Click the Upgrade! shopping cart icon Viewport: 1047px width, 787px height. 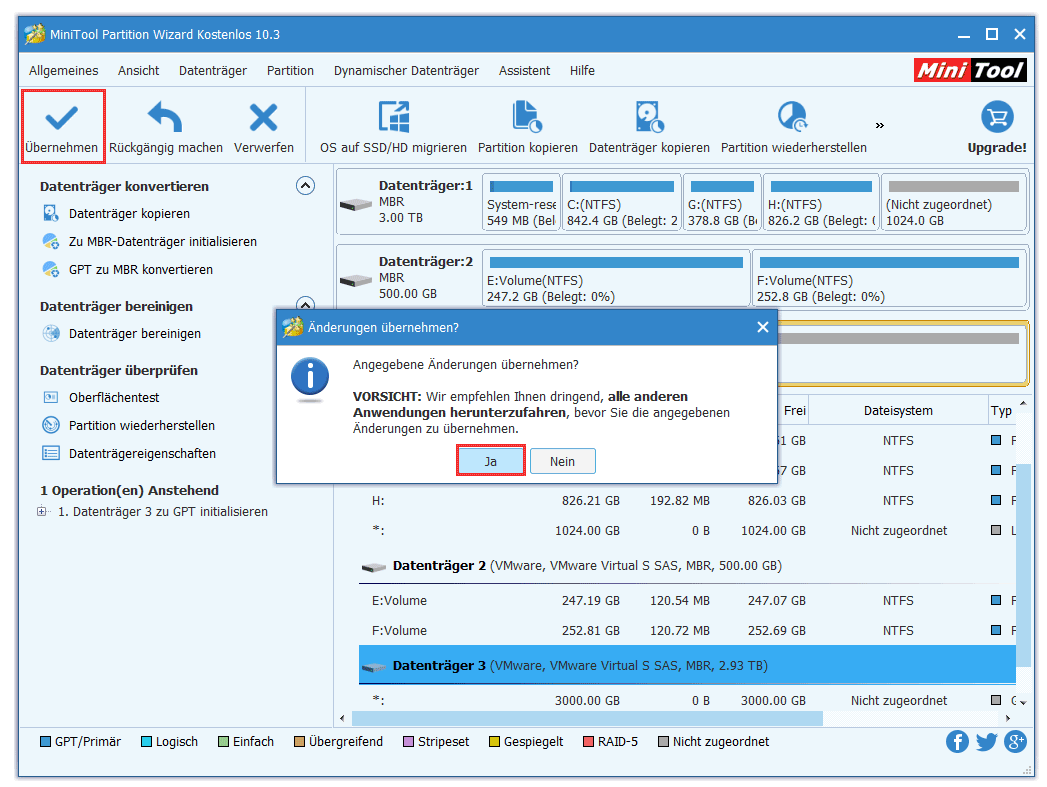997,117
